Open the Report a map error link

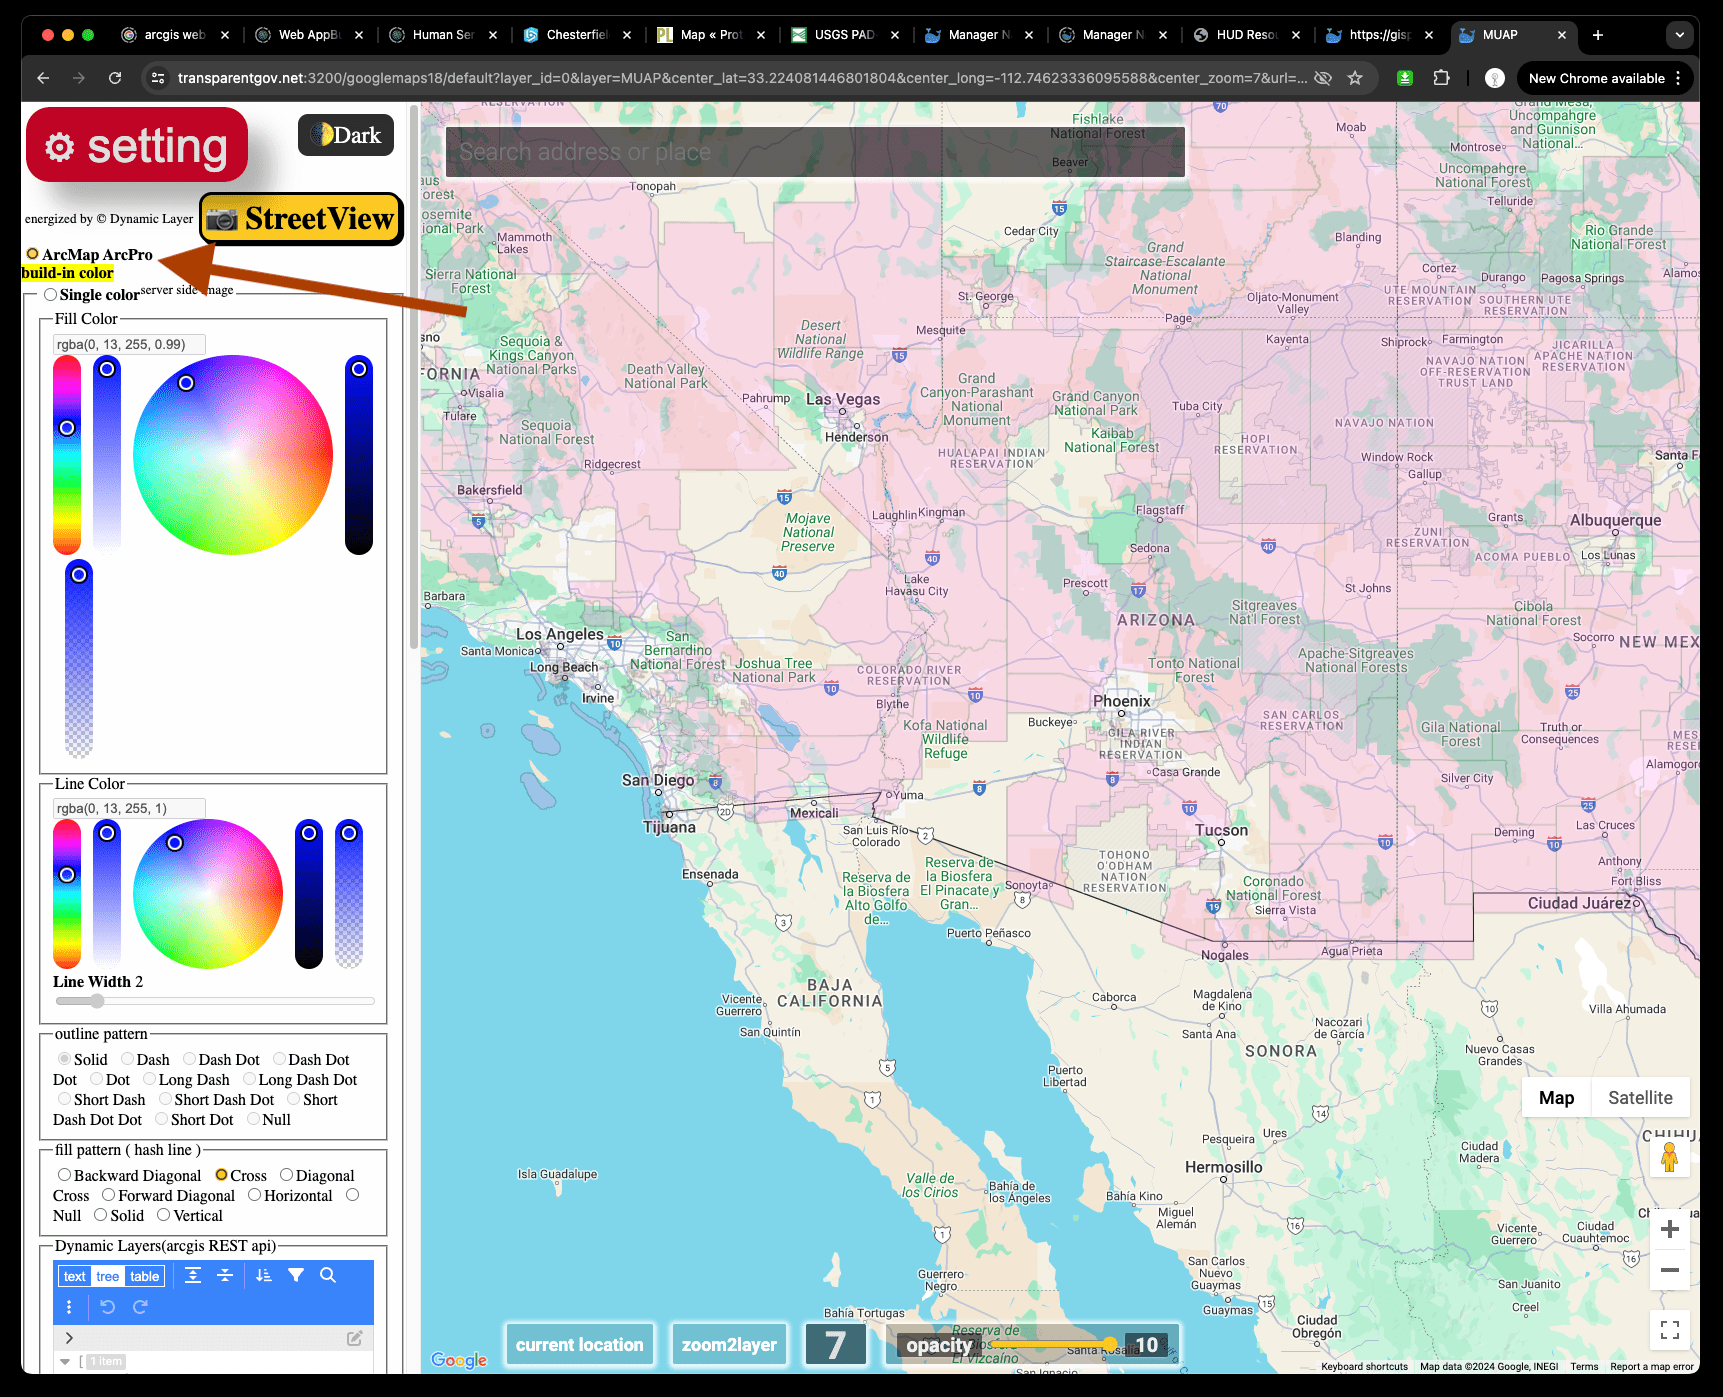1652,1367
